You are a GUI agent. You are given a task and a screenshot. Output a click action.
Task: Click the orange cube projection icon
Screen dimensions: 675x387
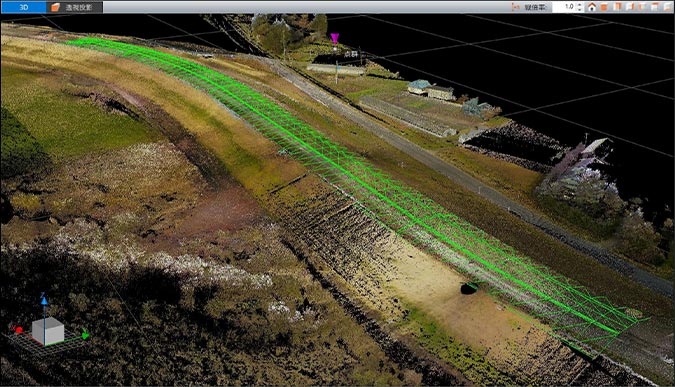point(55,7)
